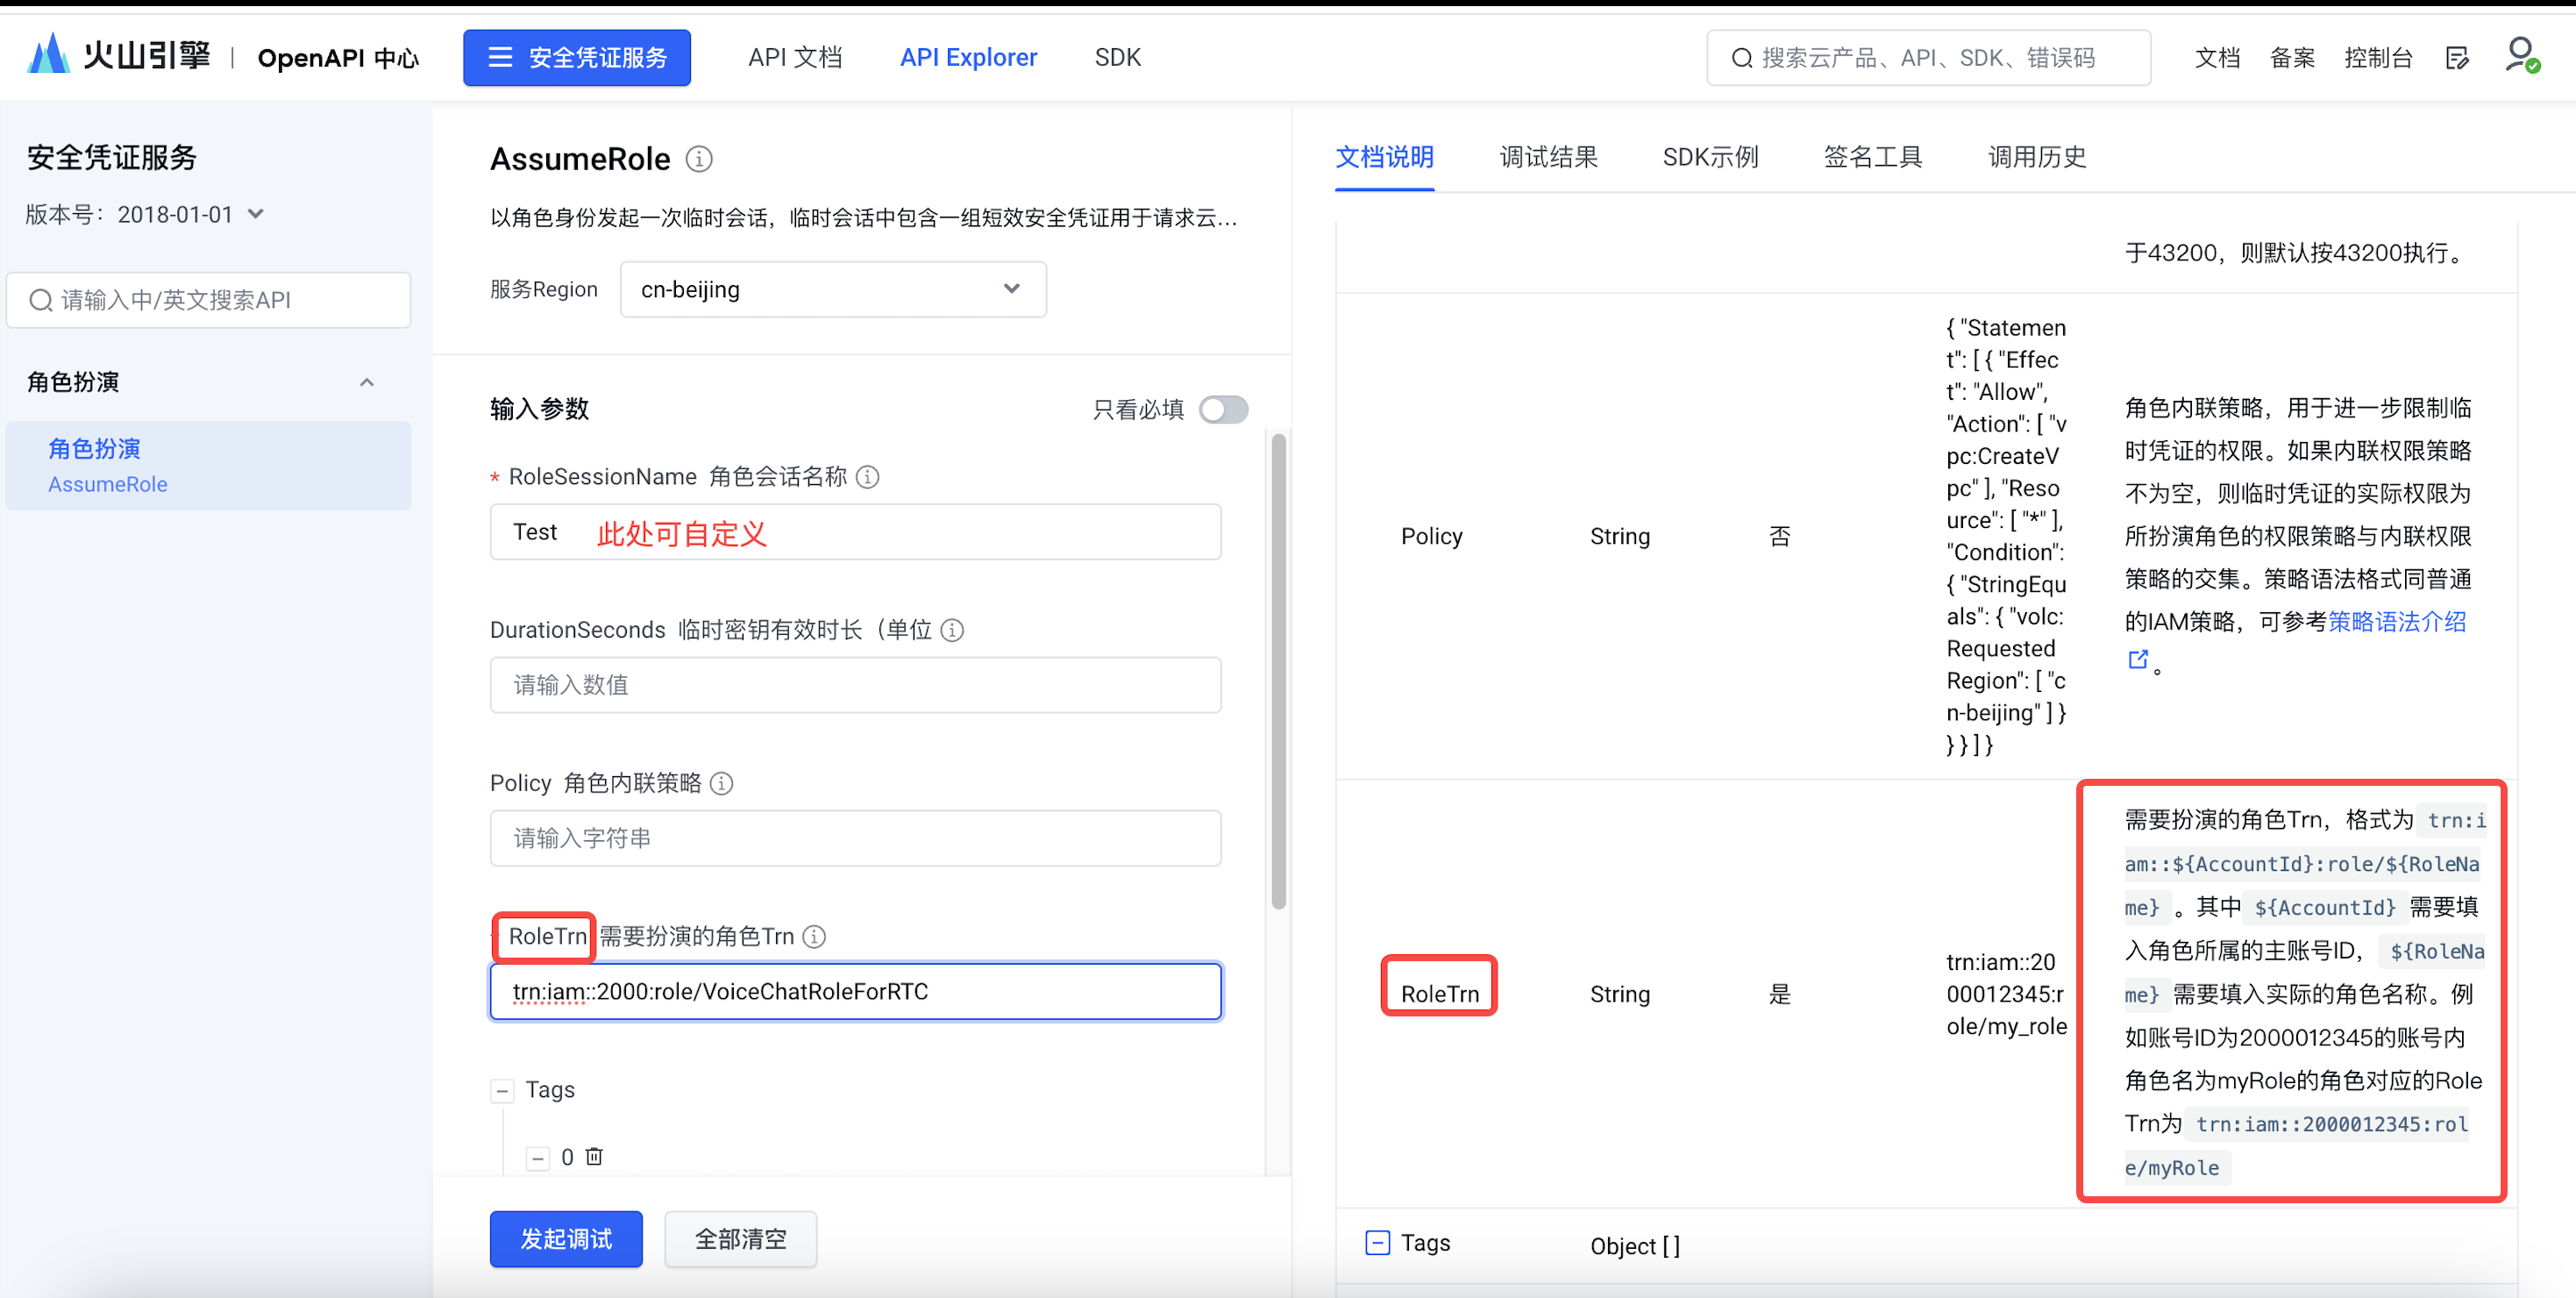
Task: Focus the top product search box
Action: (1928, 58)
